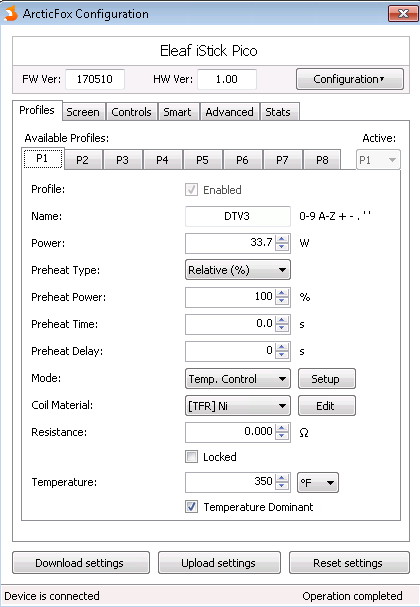
Task: Click the Name field containing DTV3
Action: tap(238, 216)
